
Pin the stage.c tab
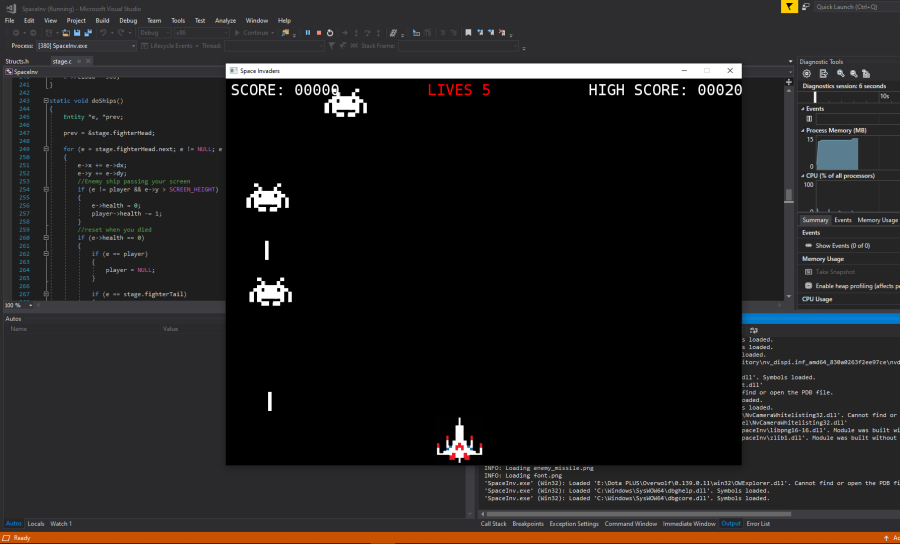point(79,61)
